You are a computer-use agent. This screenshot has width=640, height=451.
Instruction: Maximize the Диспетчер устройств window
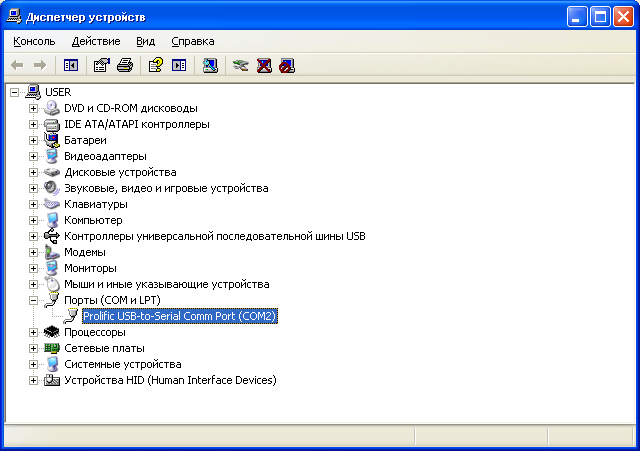[600, 17]
